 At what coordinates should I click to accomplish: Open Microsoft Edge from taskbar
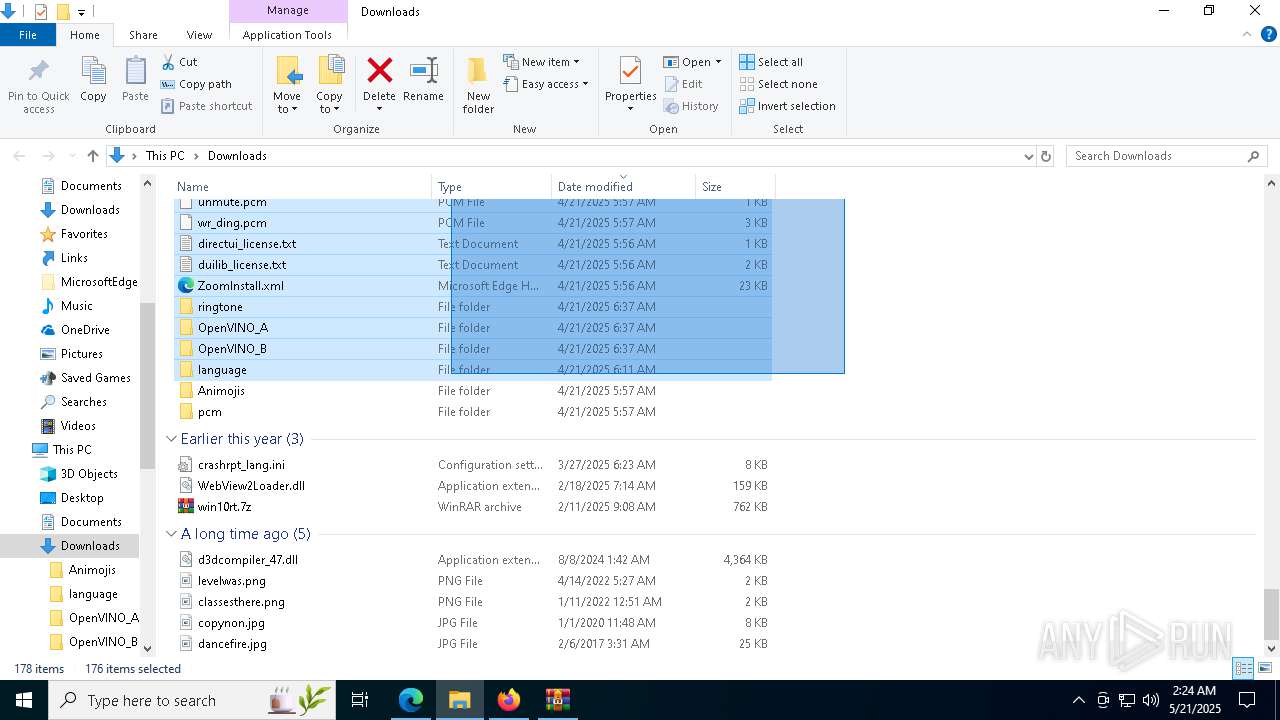411,700
